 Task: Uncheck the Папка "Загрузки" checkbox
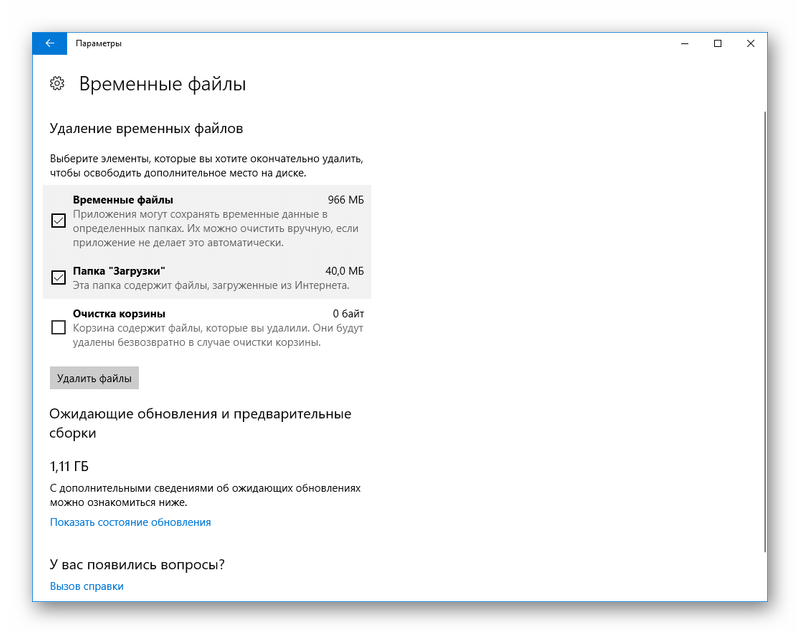(59, 277)
